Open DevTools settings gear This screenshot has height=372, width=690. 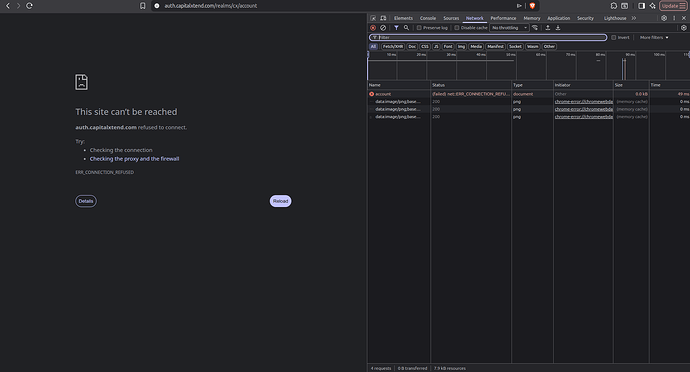click(664, 18)
